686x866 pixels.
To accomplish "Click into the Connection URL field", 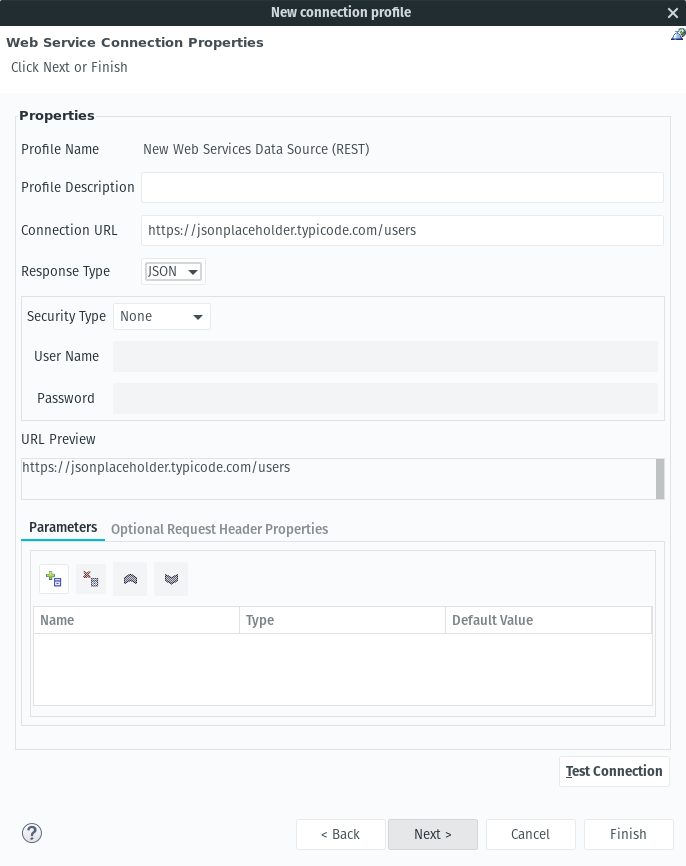I will point(402,230).
